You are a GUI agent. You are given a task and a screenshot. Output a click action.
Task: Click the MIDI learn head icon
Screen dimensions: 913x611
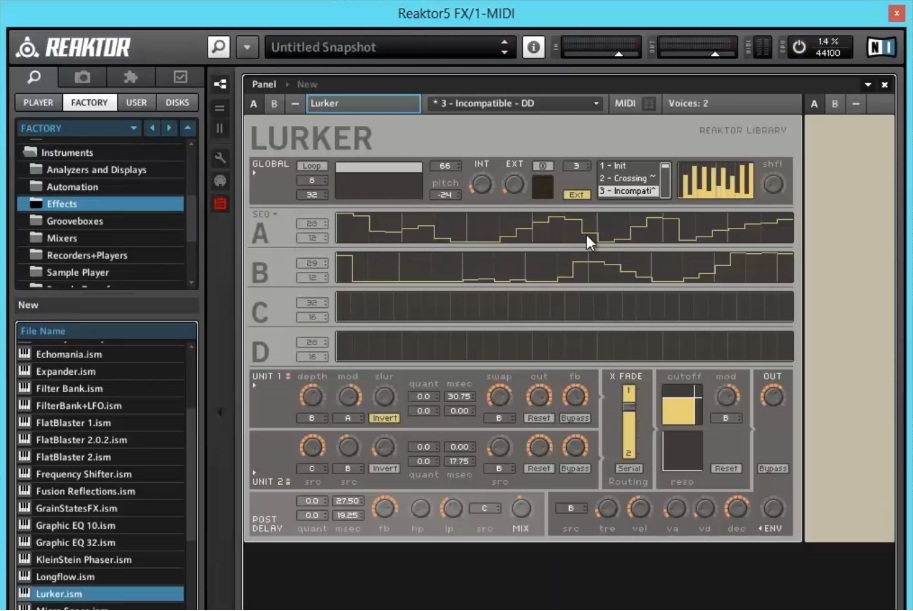click(x=220, y=181)
